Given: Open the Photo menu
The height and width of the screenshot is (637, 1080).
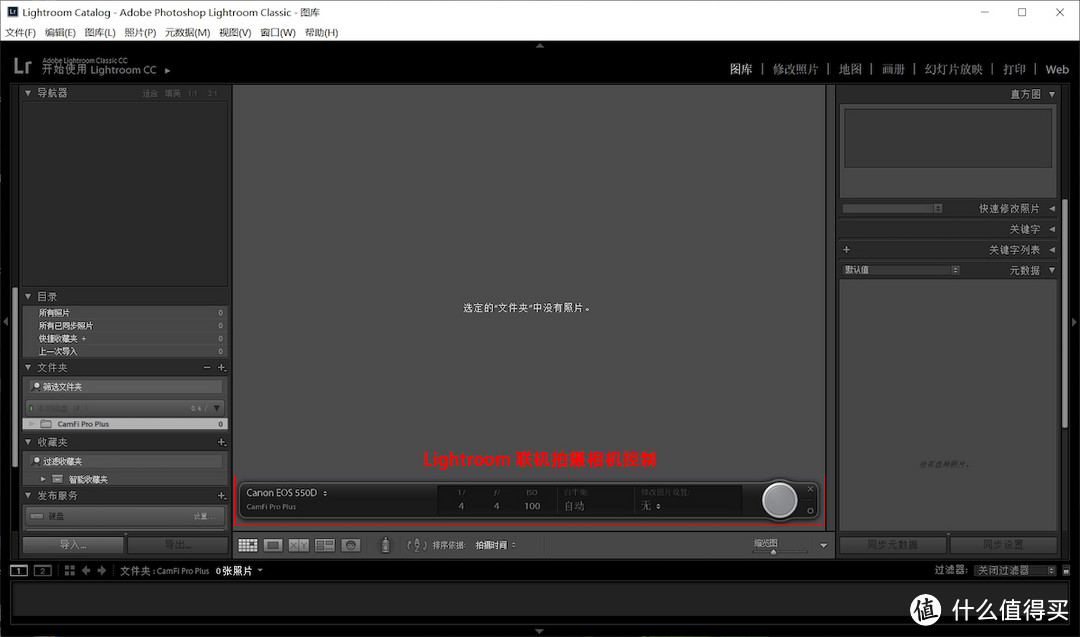Looking at the screenshot, I should point(140,32).
